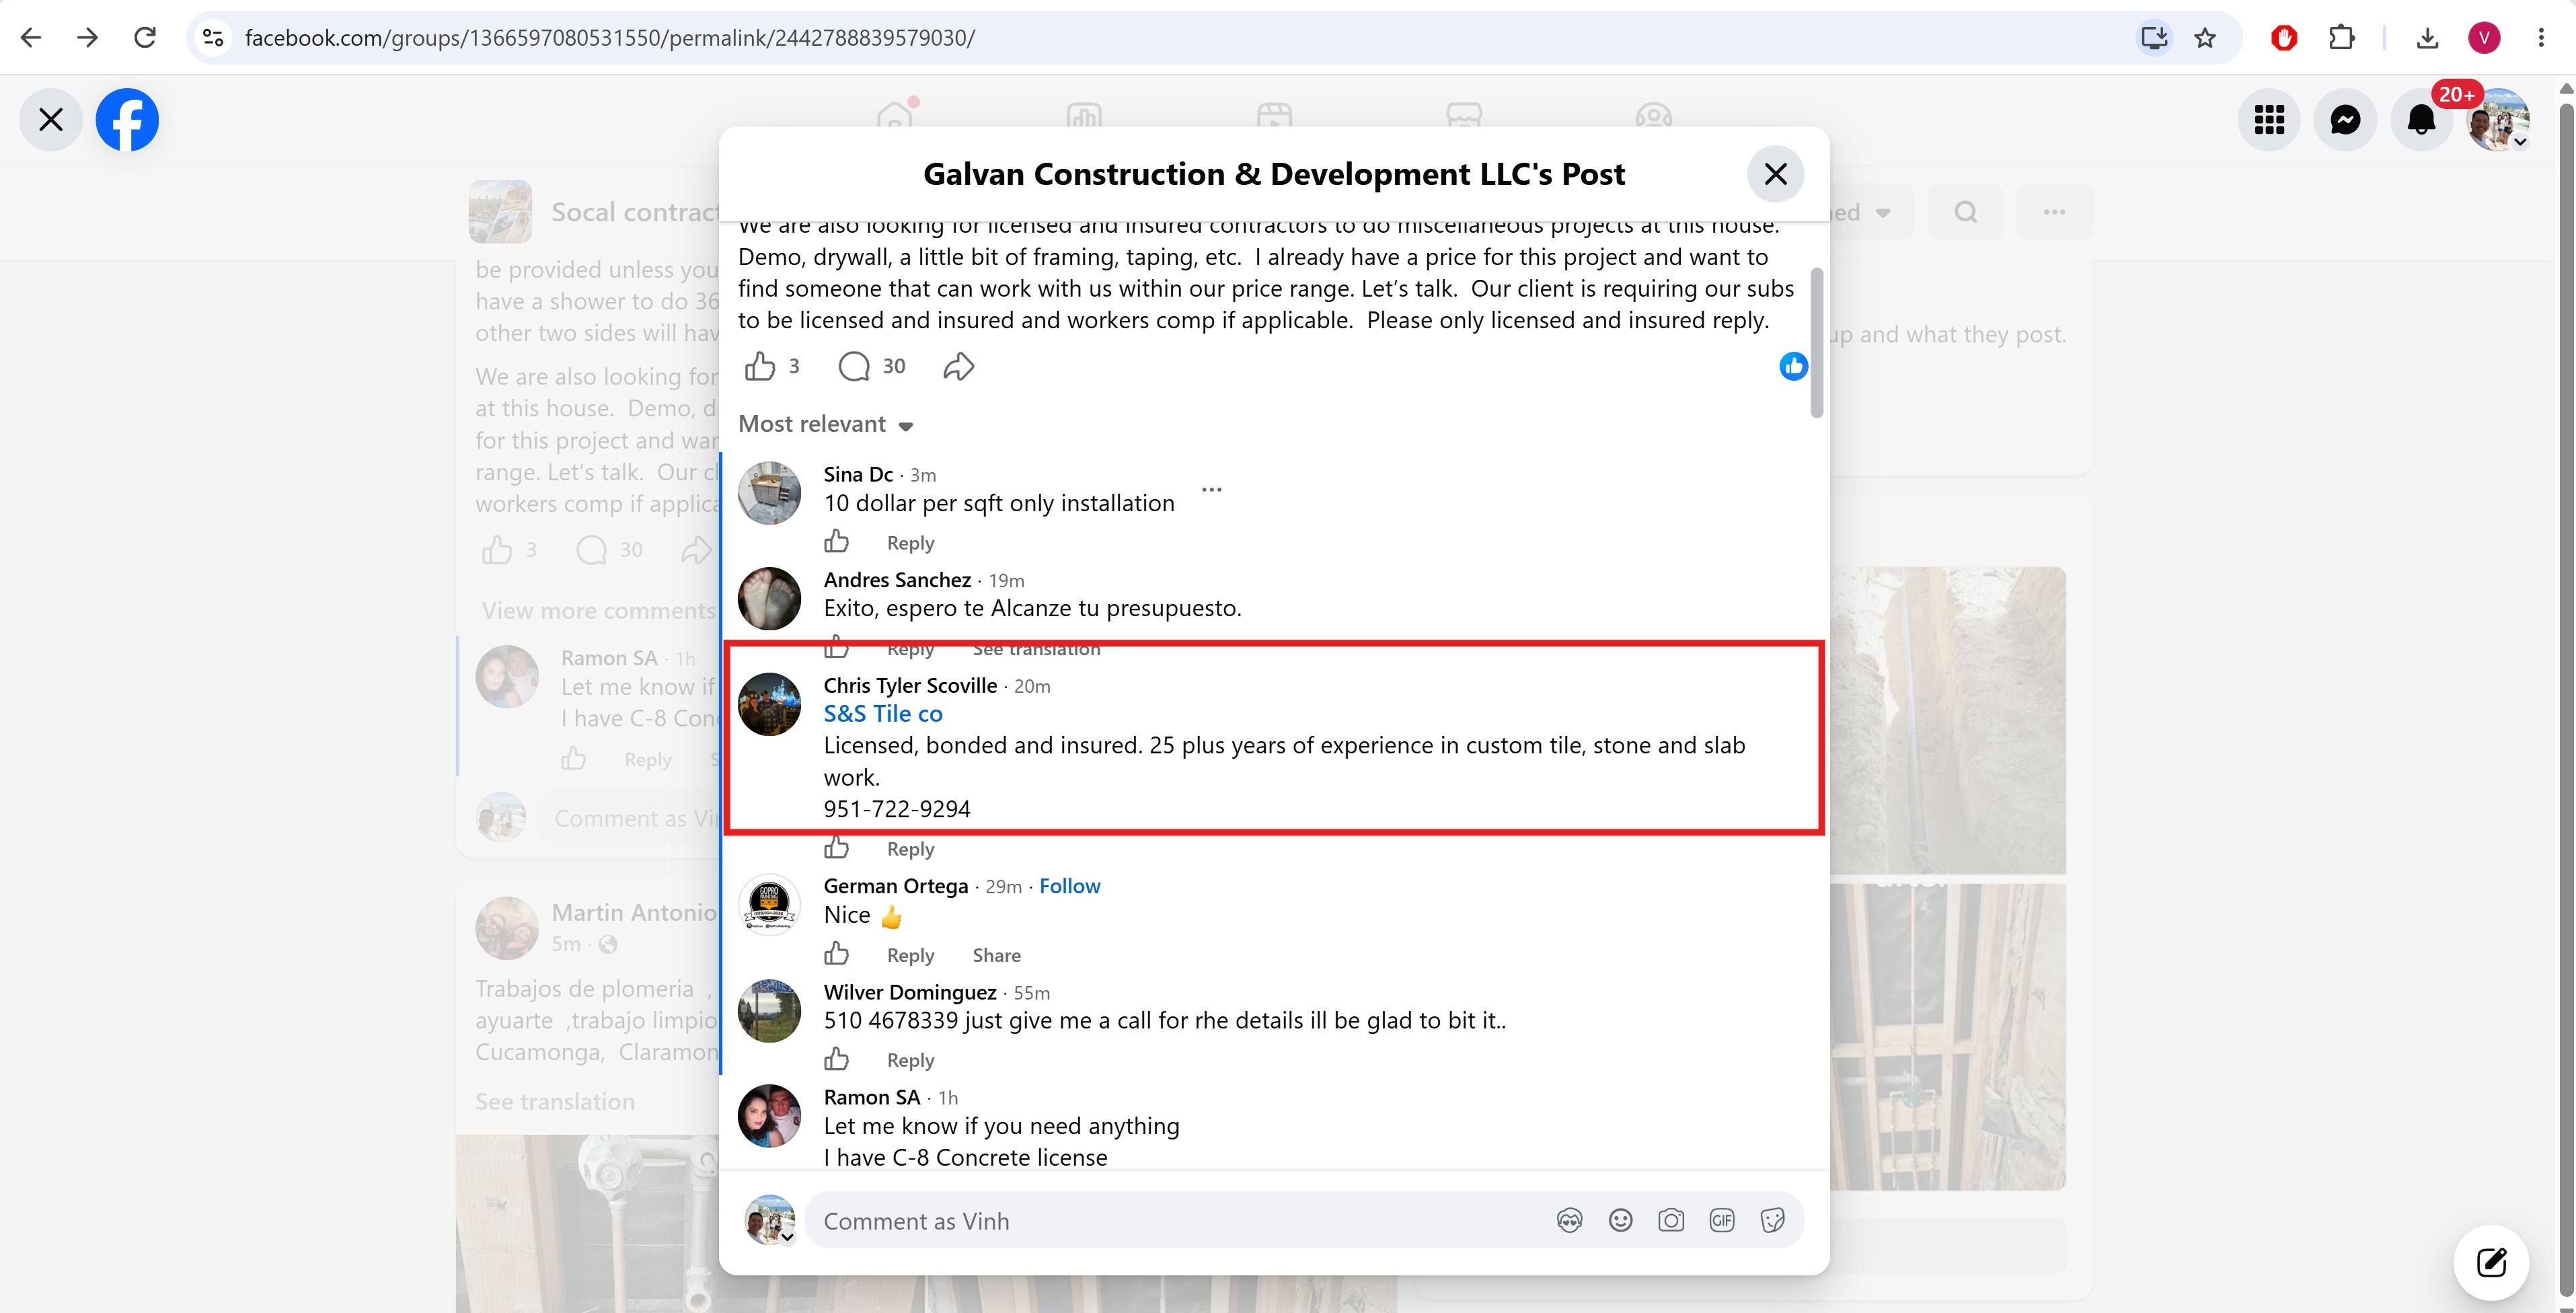Open the Facebook apps grid menu

click(2269, 120)
